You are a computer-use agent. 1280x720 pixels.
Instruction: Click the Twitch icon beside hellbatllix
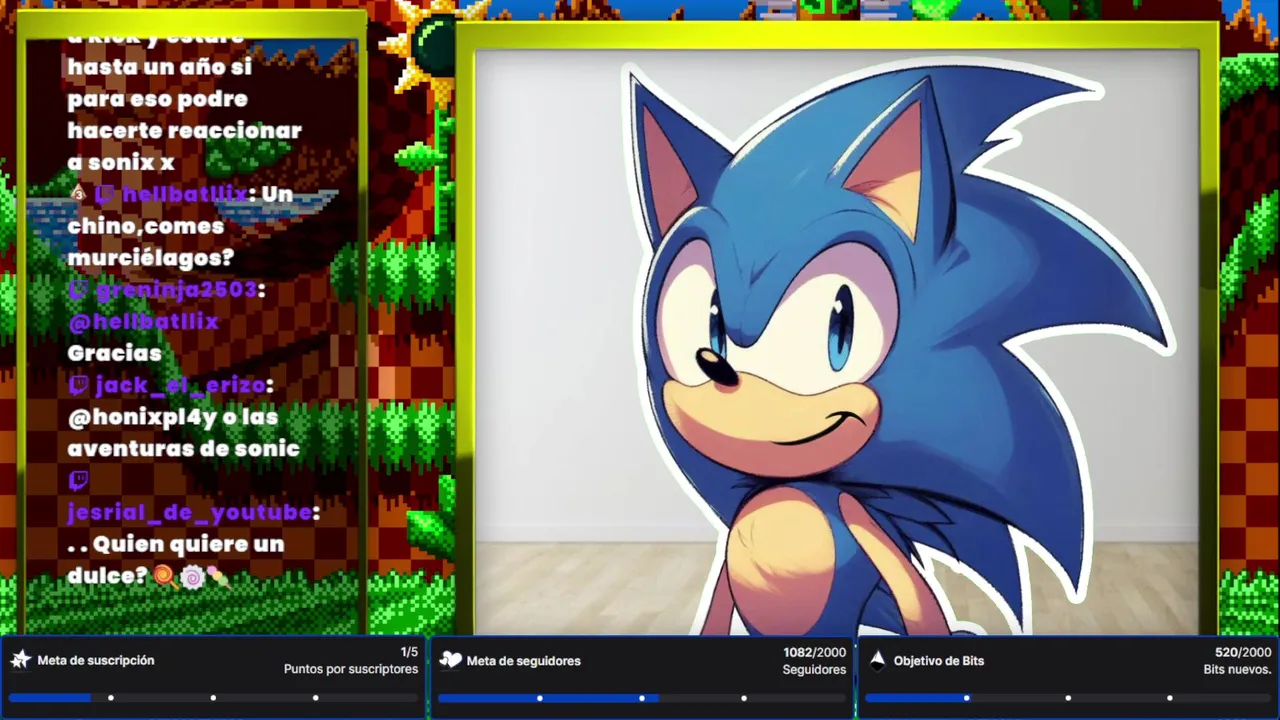(103, 194)
